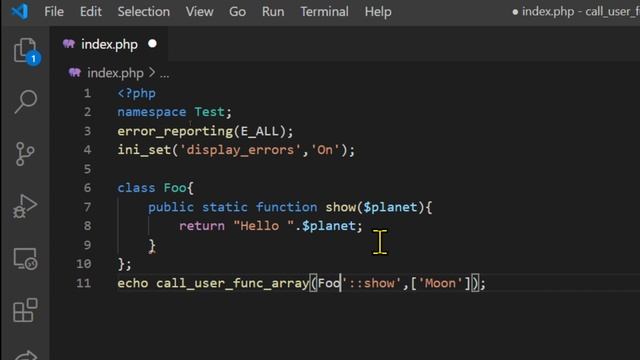Open the Run and Debug view
Screen dimensions: 640x360
pos(25,206)
